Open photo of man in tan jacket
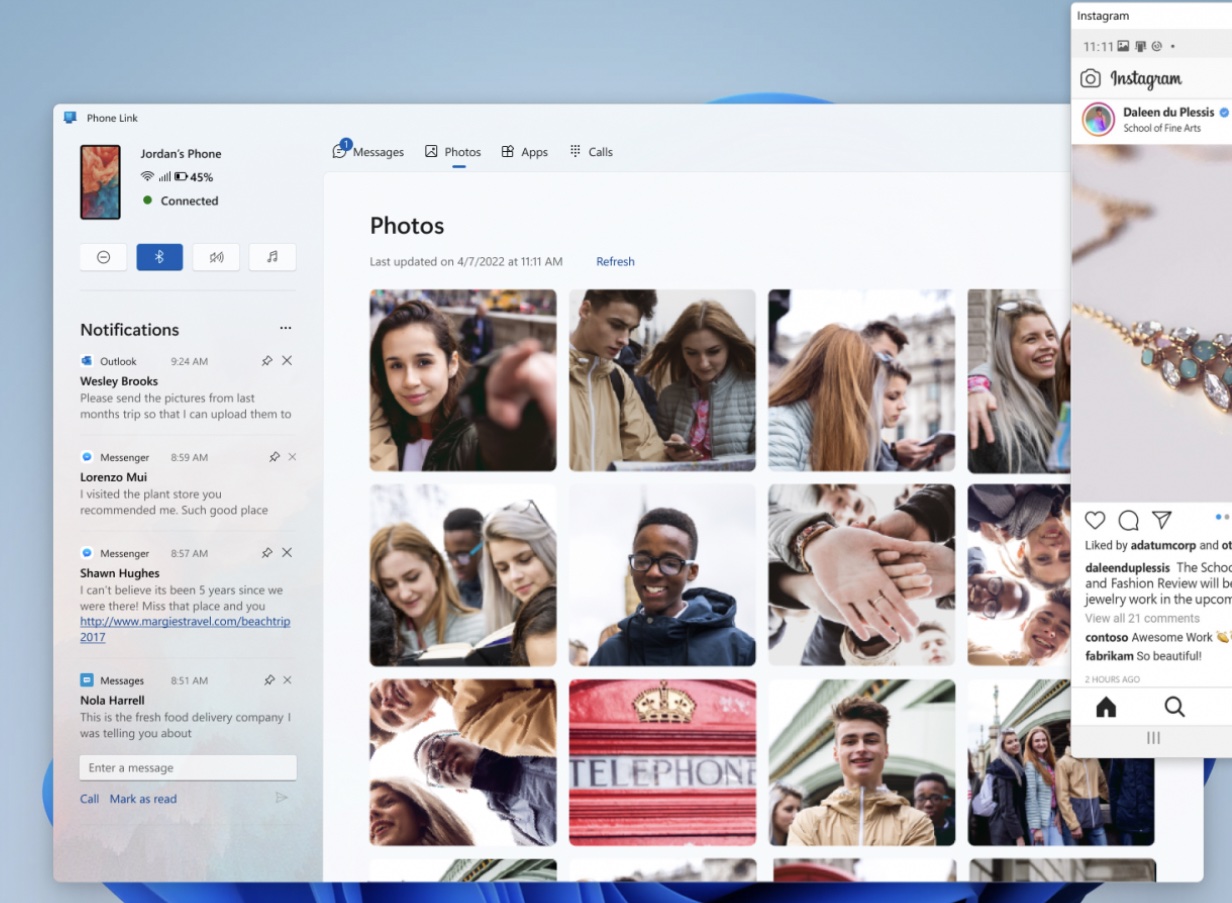The image size is (1232, 903). pos(861,762)
